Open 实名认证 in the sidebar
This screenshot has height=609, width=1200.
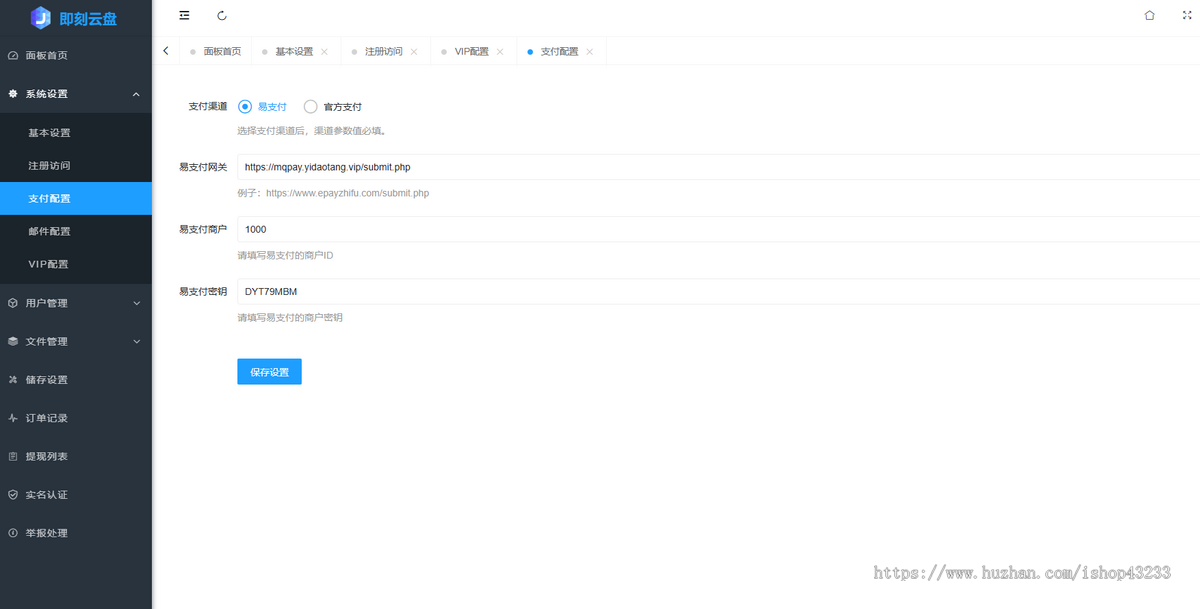pyautogui.click(x=76, y=495)
